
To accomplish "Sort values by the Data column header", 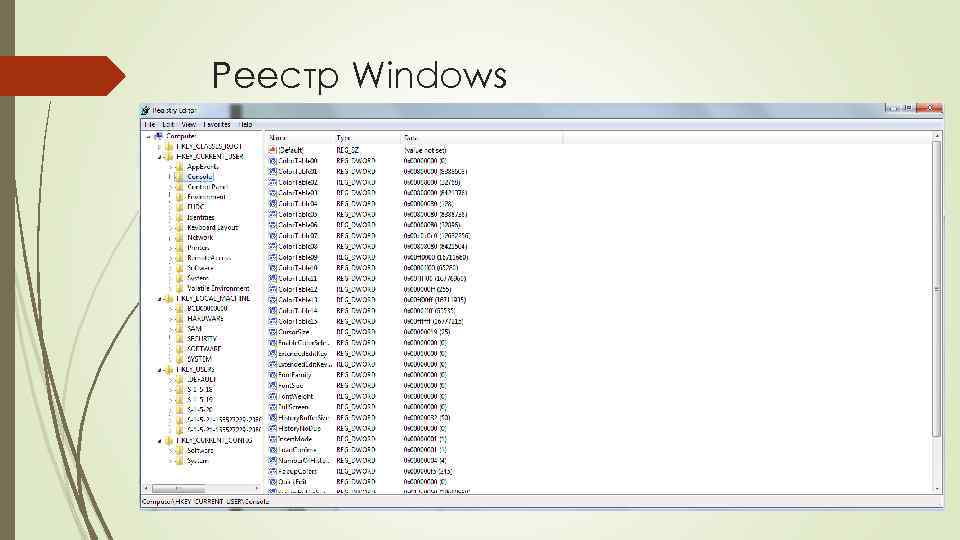I will (x=482, y=138).
